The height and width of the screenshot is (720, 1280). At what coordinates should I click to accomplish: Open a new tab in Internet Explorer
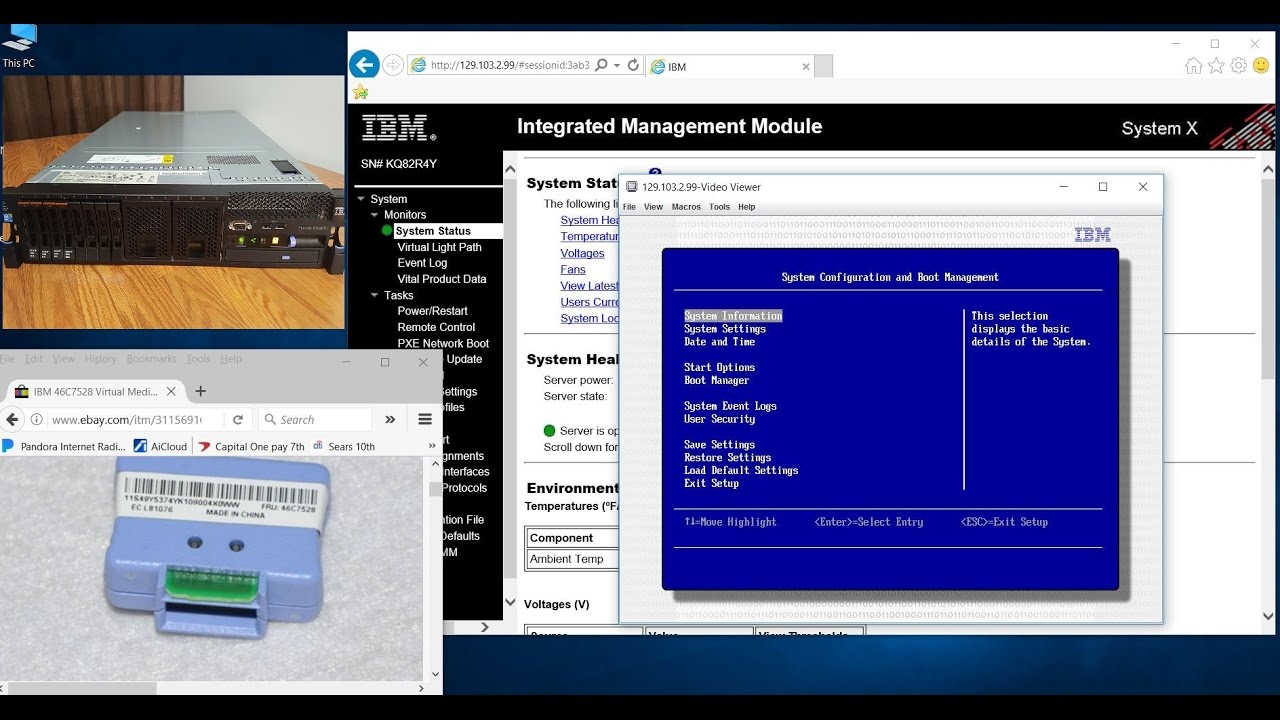pos(823,67)
